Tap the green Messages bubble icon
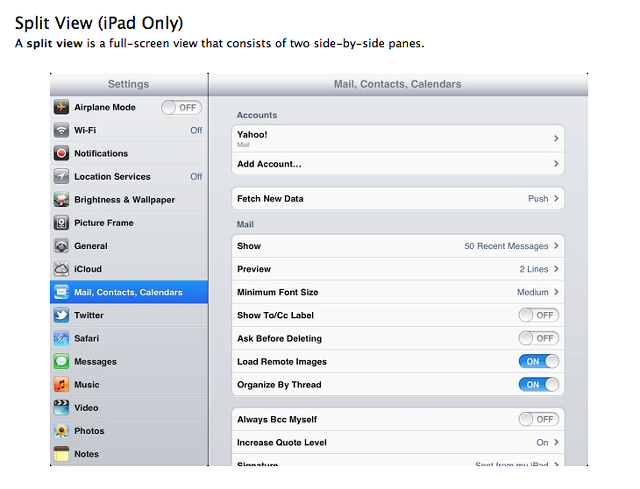Viewport: 640px width, 489px height. [x=61, y=362]
